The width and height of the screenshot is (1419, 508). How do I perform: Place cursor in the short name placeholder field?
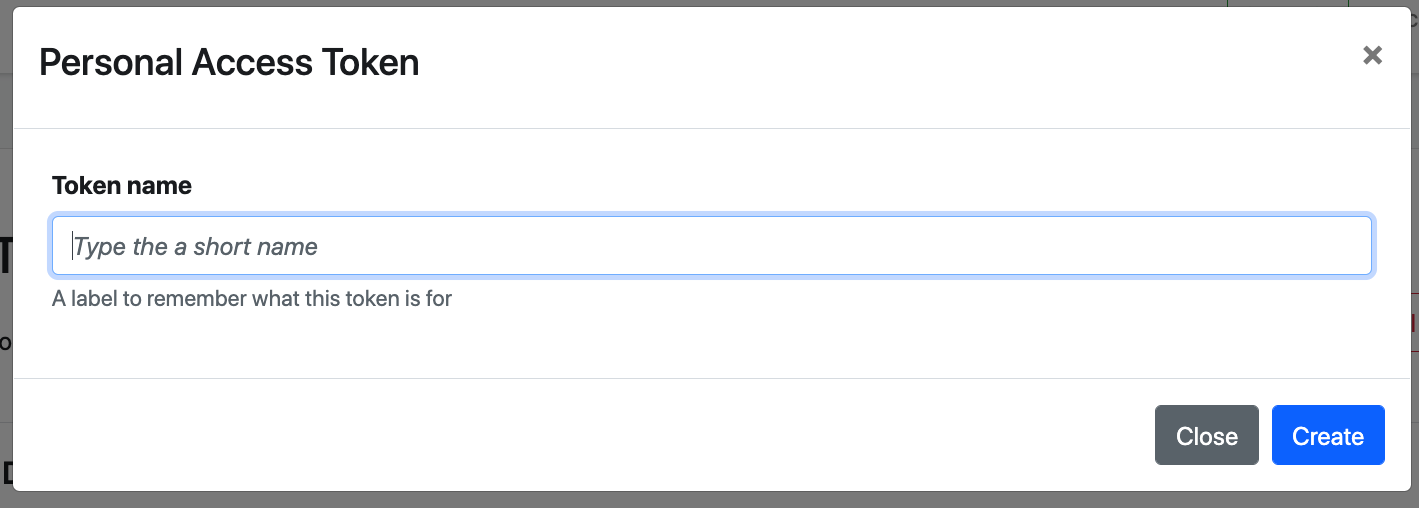[x=711, y=246]
